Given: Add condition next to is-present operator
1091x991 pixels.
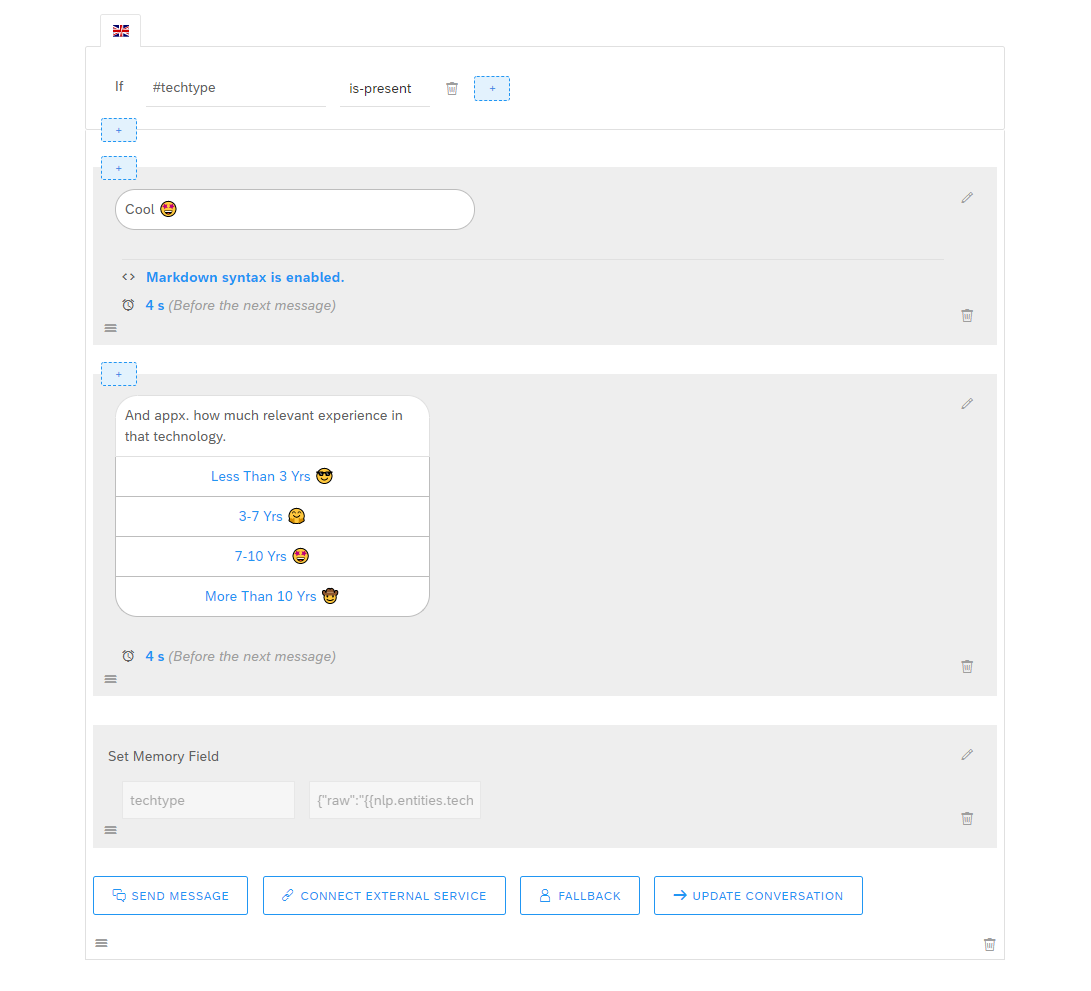Looking at the screenshot, I should (x=492, y=88).
